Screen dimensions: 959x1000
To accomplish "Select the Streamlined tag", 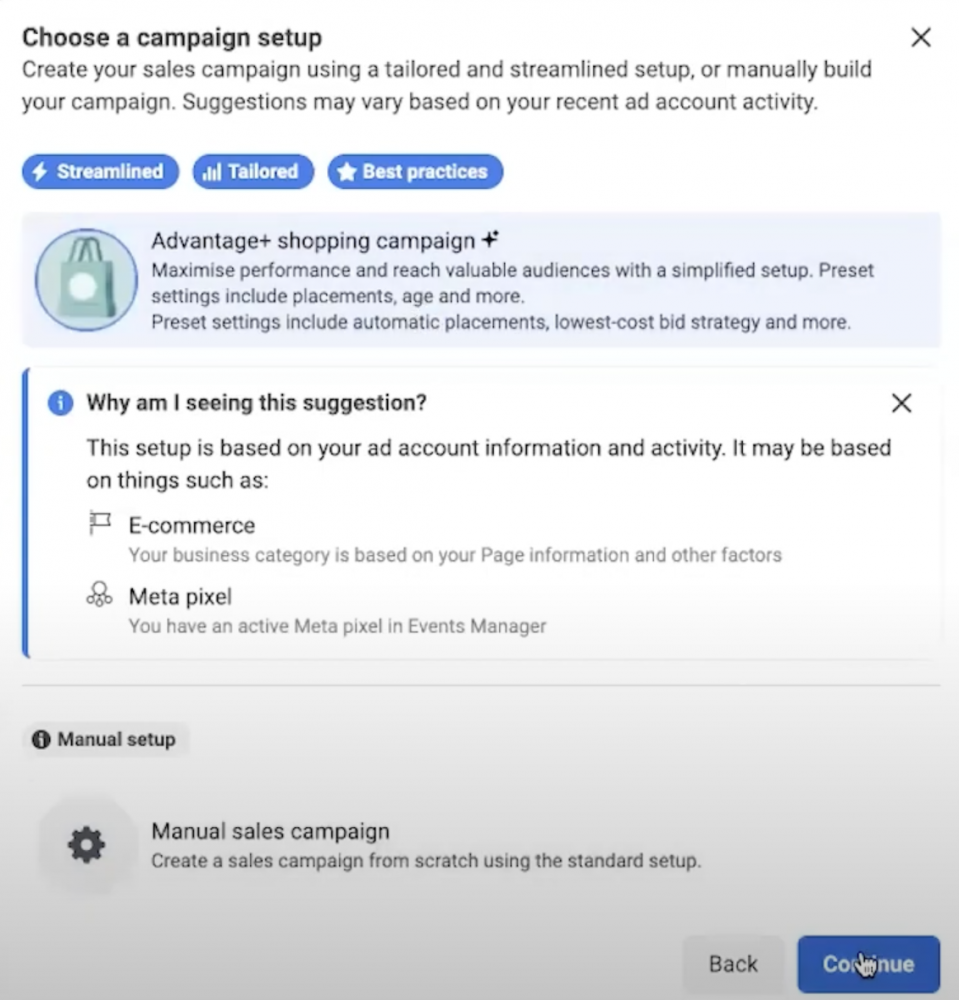I will point(100,172).
